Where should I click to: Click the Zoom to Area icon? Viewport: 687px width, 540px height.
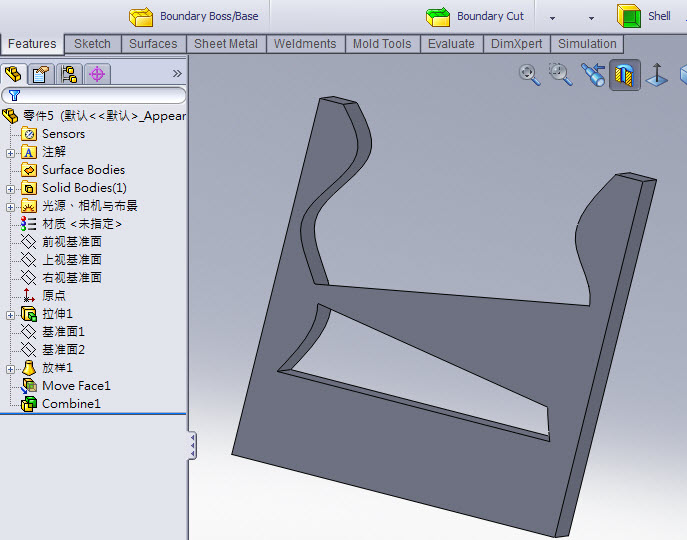pos(560,74)
